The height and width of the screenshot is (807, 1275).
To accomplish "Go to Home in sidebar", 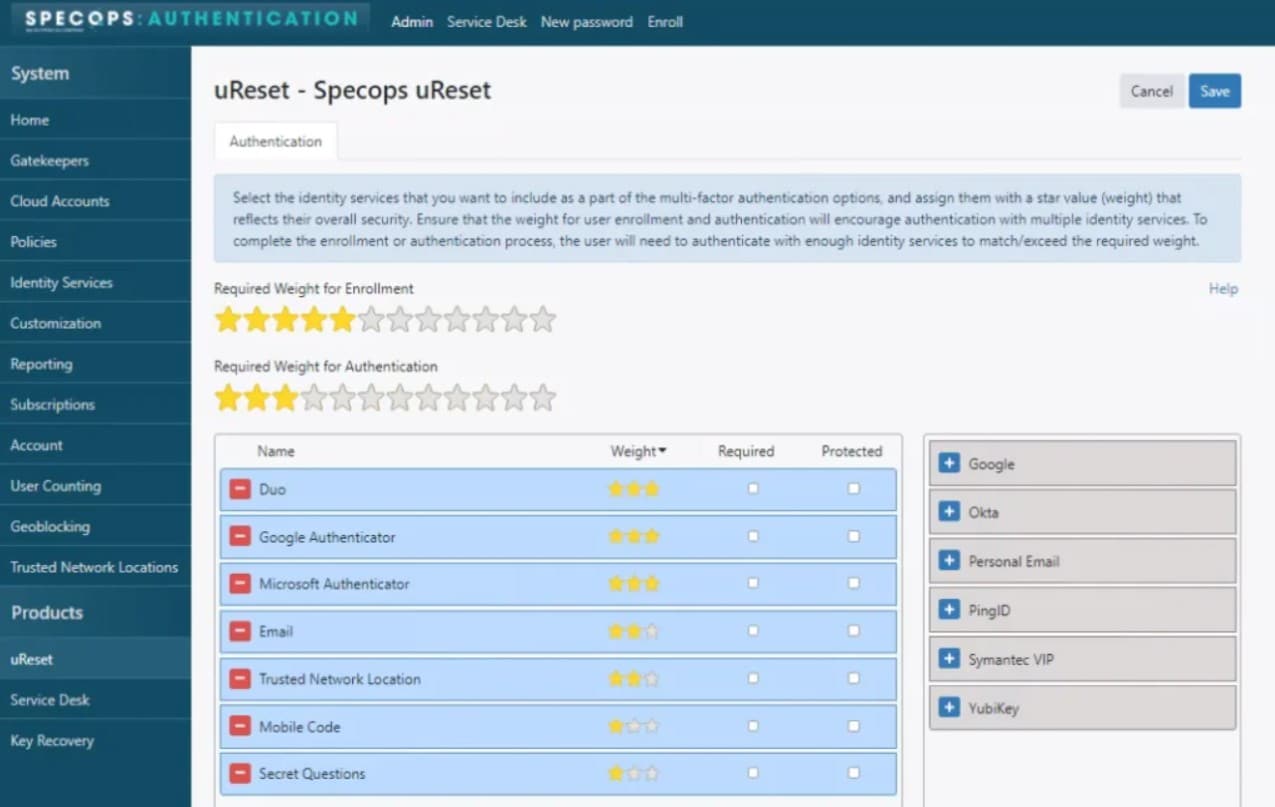I will [x=95, y=119].
